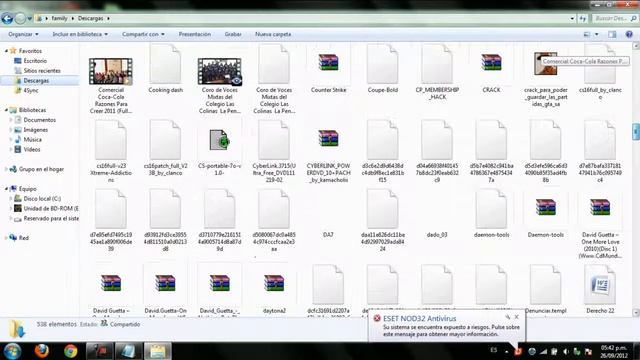The width and height of the screenshot is (640, 360).
Task: Select the cs16patch_full_V23B file
Action: tap(165, 140)
